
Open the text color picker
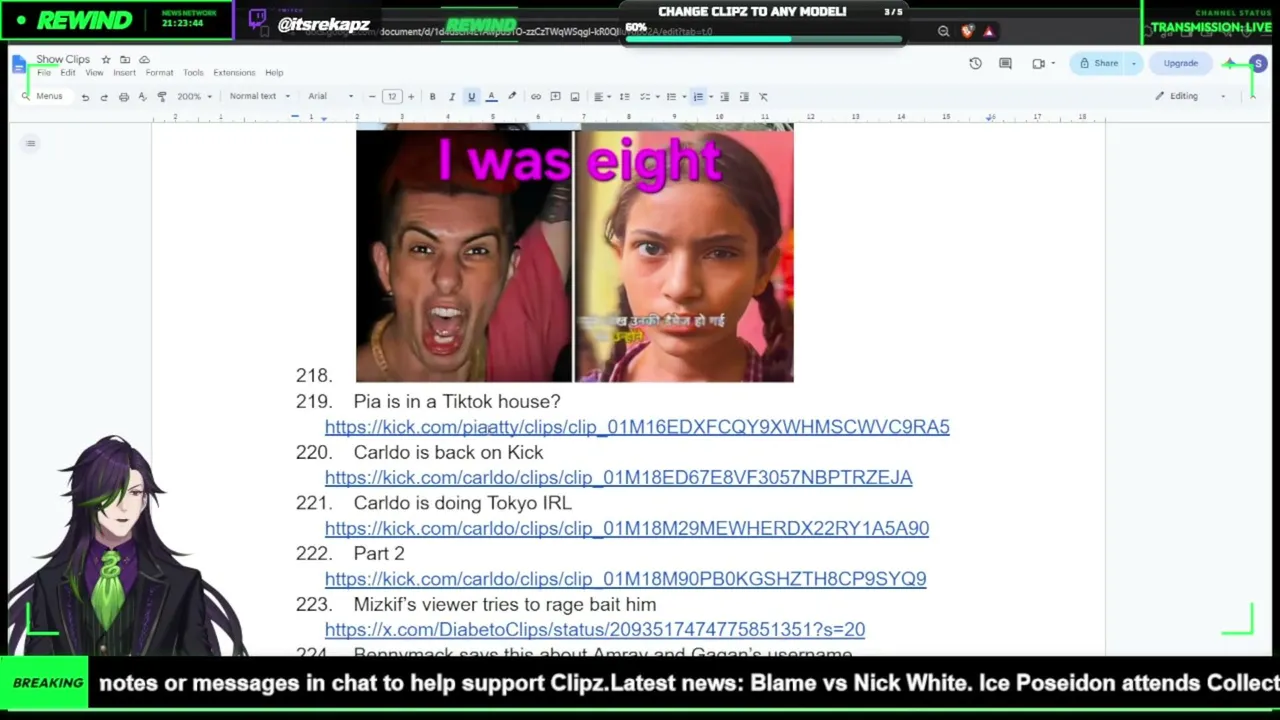click(x=491, y=97)
